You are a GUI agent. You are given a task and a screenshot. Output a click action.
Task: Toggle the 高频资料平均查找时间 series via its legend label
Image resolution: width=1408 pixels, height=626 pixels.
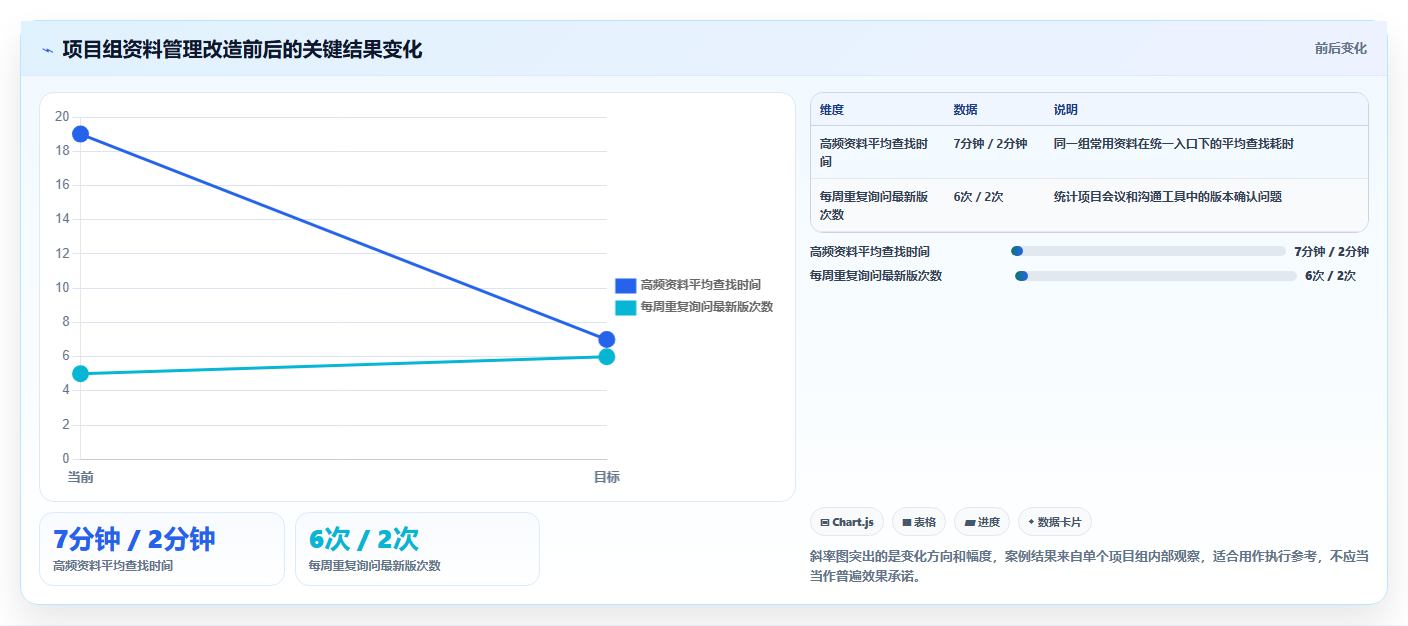(700, 285)
